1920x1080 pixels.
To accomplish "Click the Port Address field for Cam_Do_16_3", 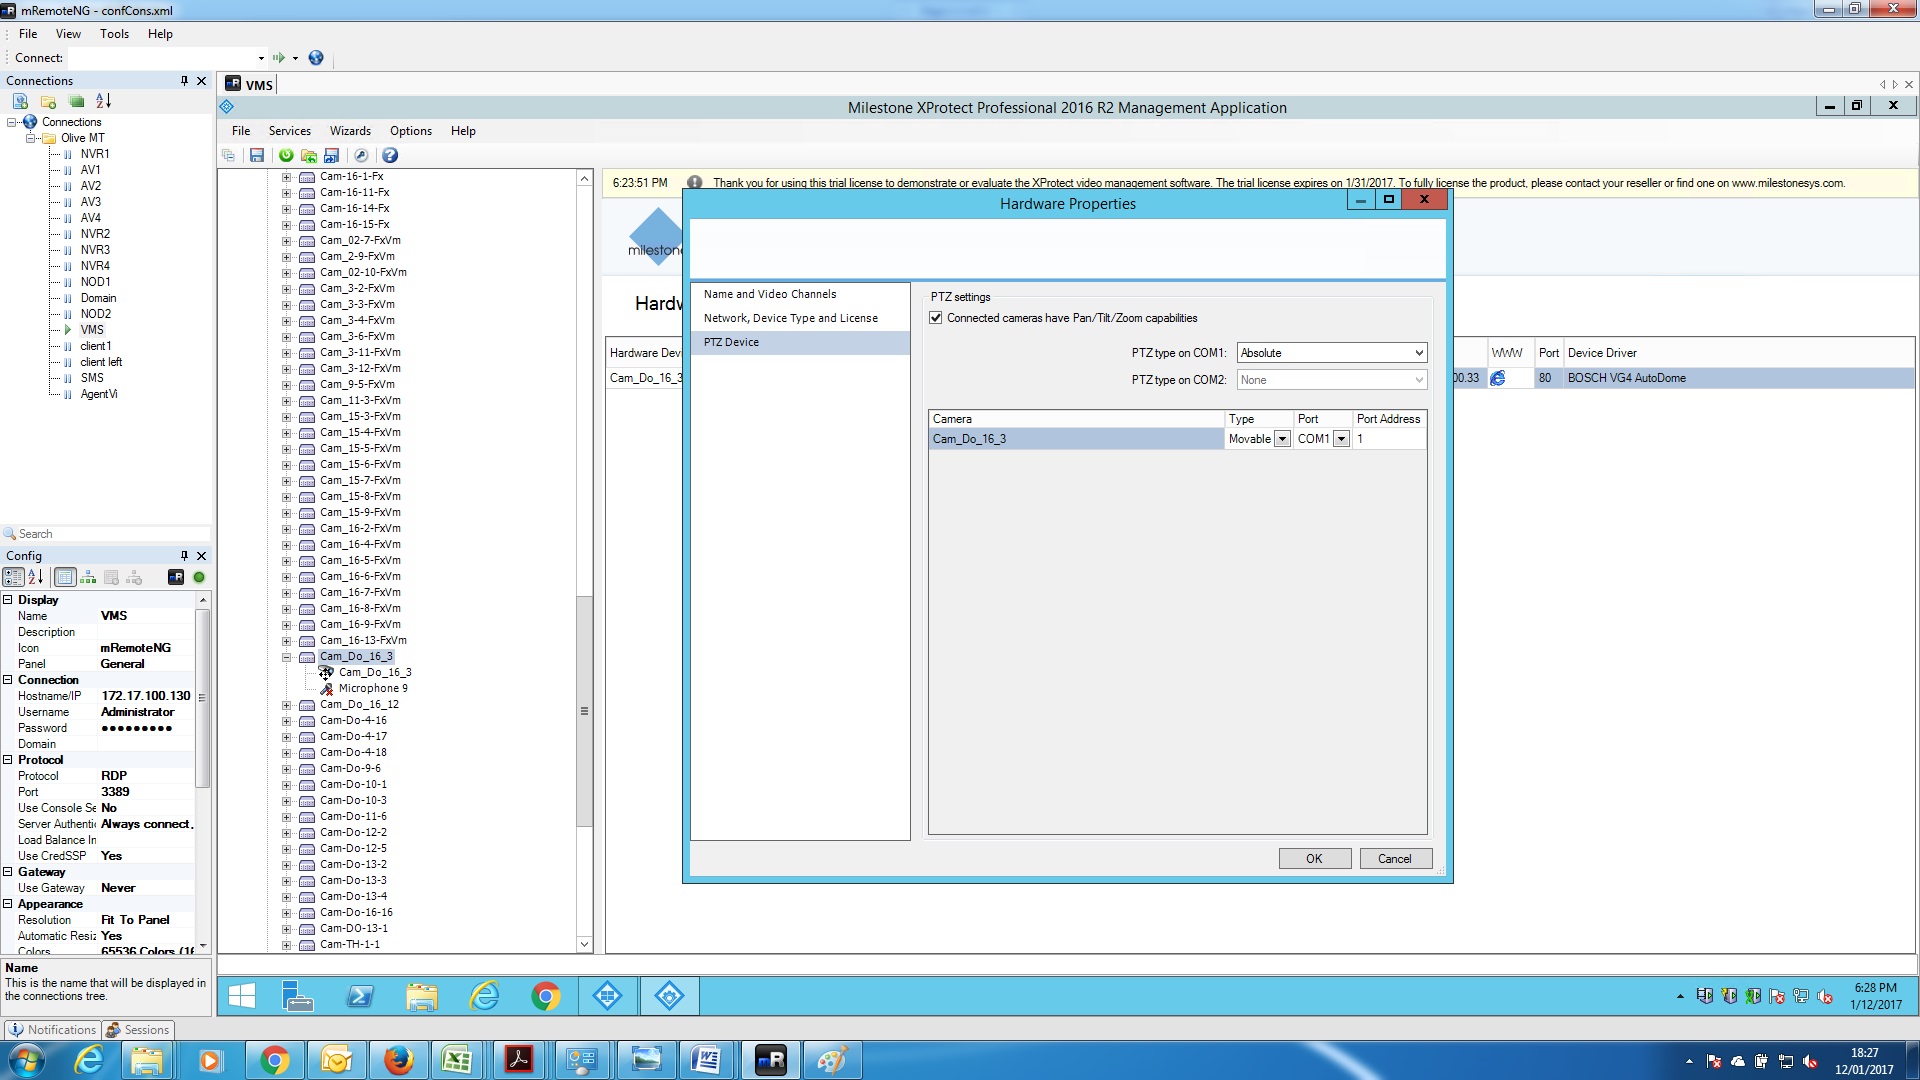I will click(x=1388, y=439).
